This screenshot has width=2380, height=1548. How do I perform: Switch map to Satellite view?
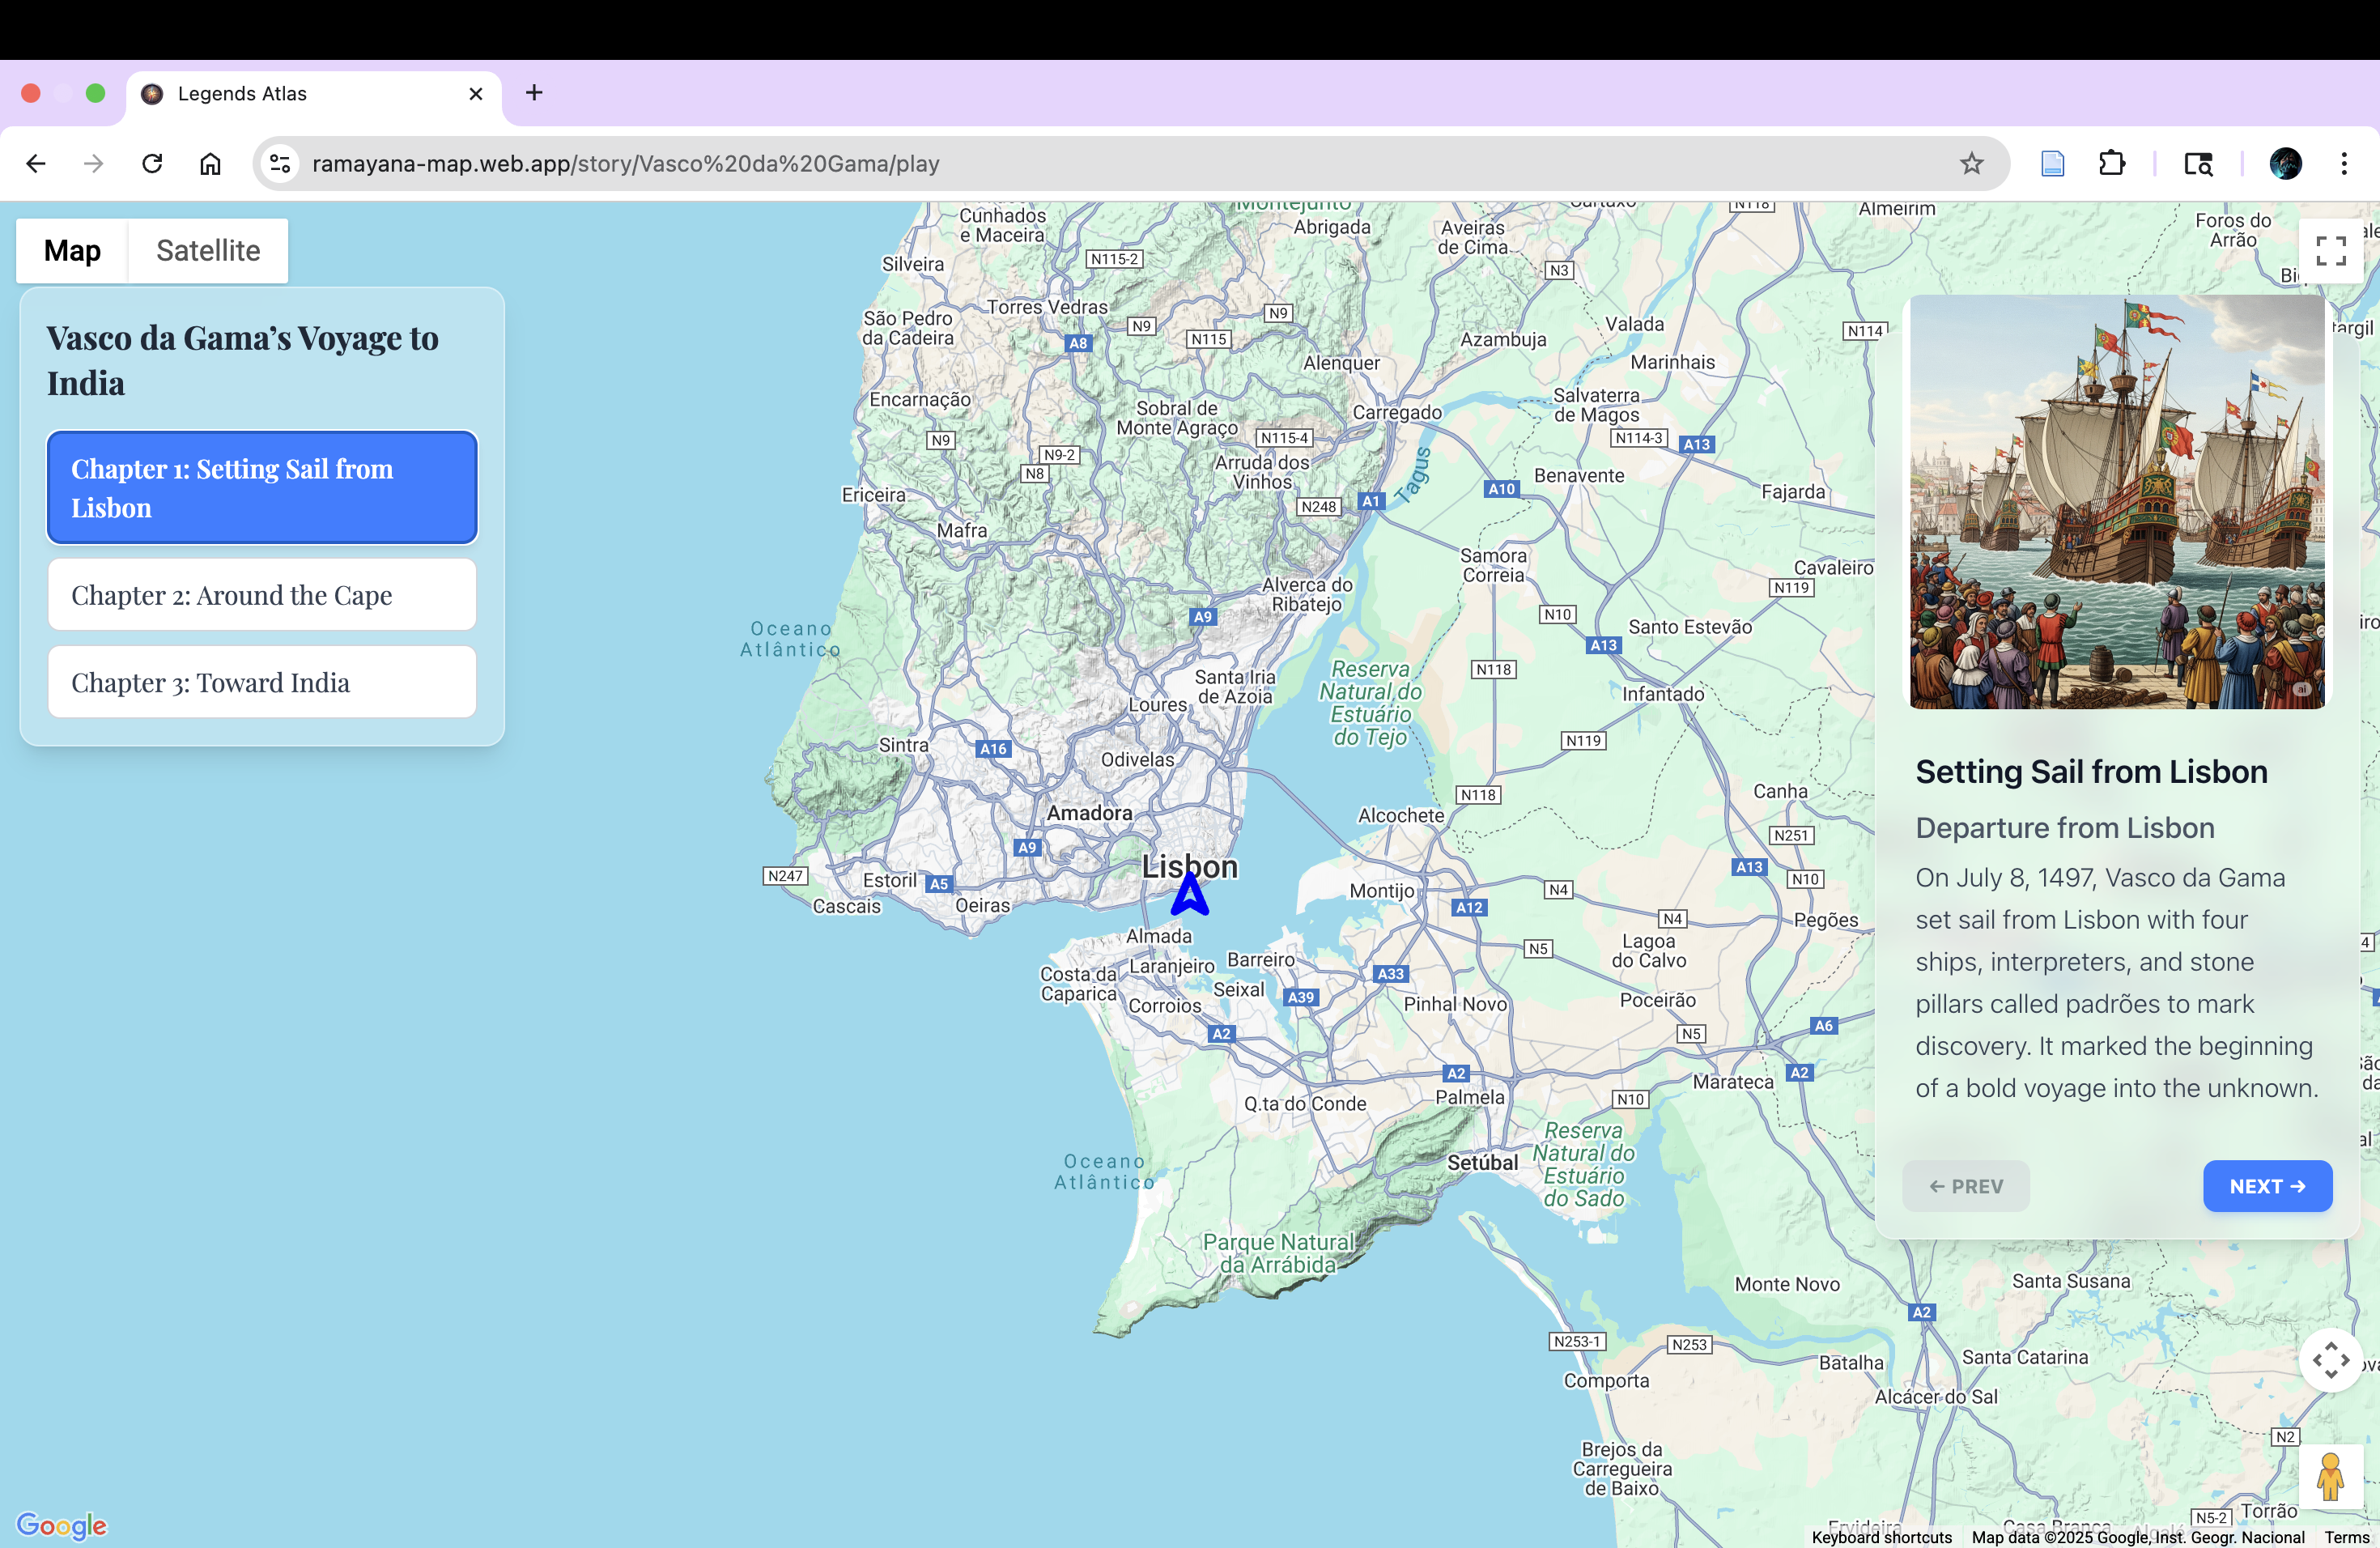click(208, 251)
